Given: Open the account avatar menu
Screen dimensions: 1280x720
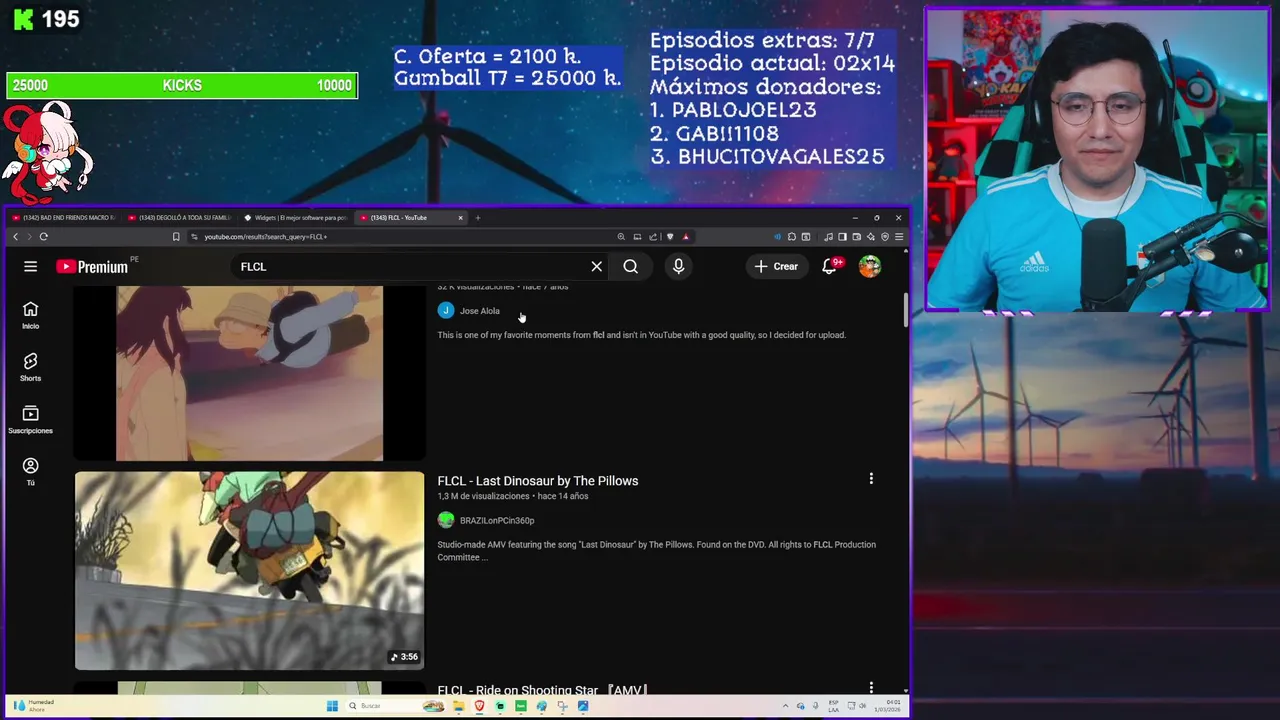Looking at the screenshot, I should click(870, 267).
